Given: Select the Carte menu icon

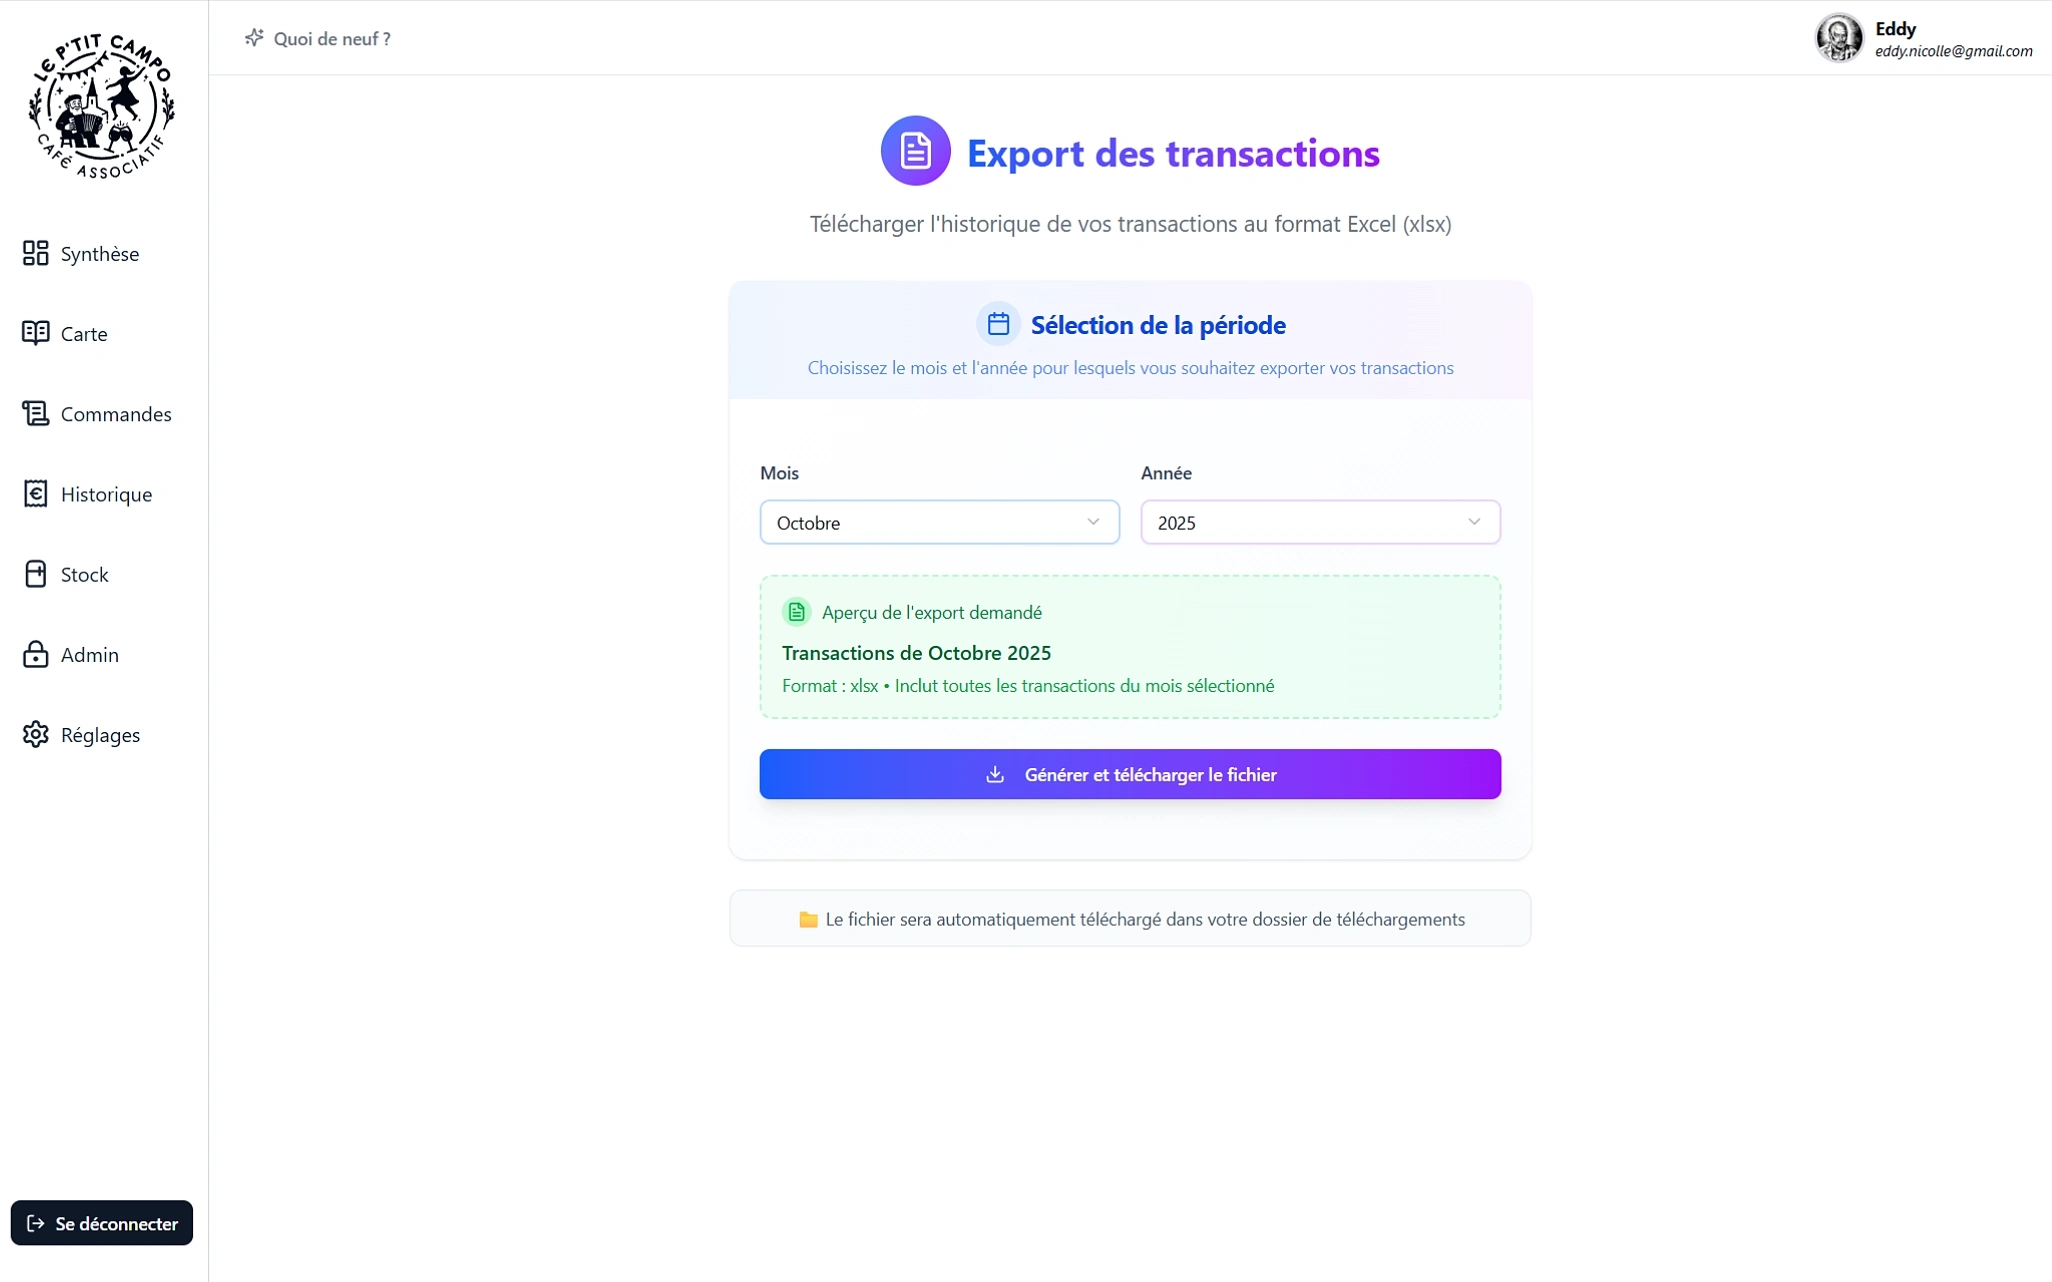Looking at the screenshot, I should click(35, 333).
